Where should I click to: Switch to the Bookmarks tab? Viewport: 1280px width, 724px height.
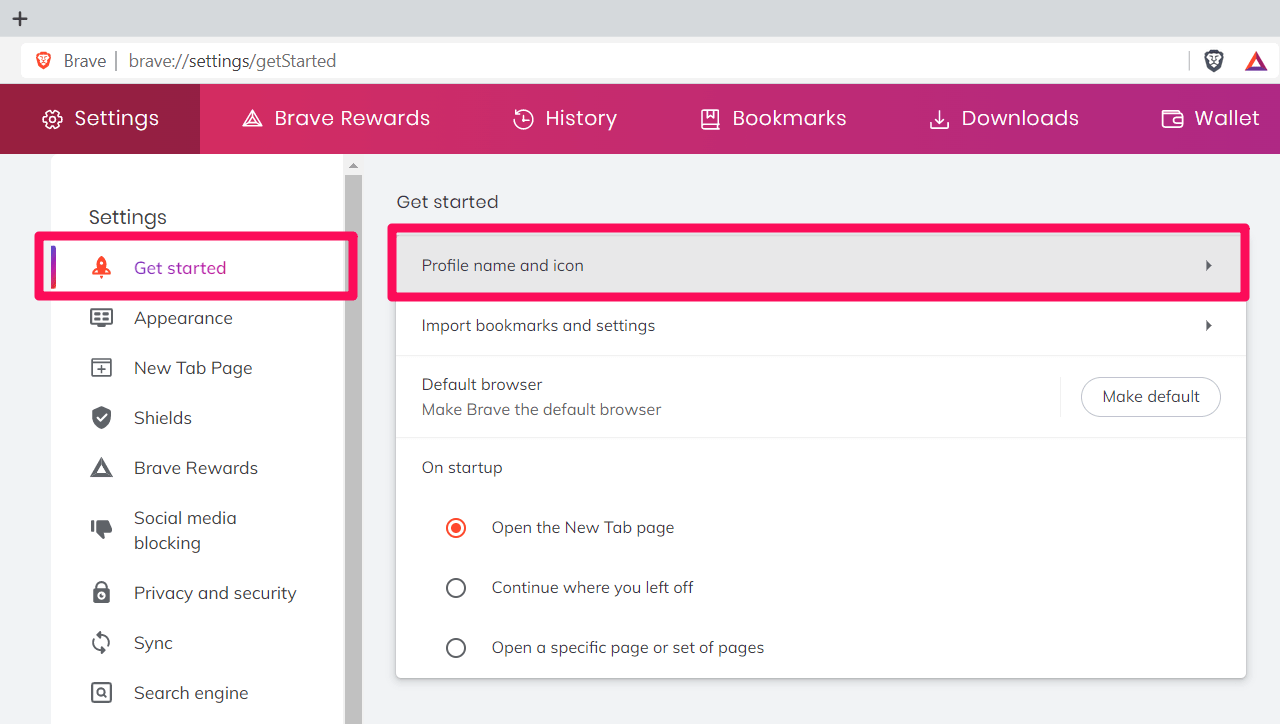click(x=772, y=118)
